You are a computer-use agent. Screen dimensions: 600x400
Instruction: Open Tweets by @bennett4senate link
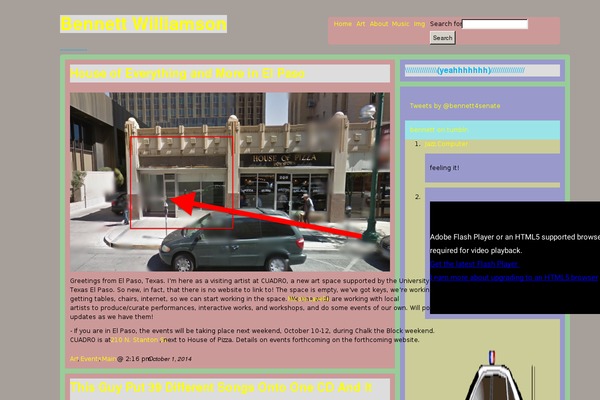pos(455,106)
